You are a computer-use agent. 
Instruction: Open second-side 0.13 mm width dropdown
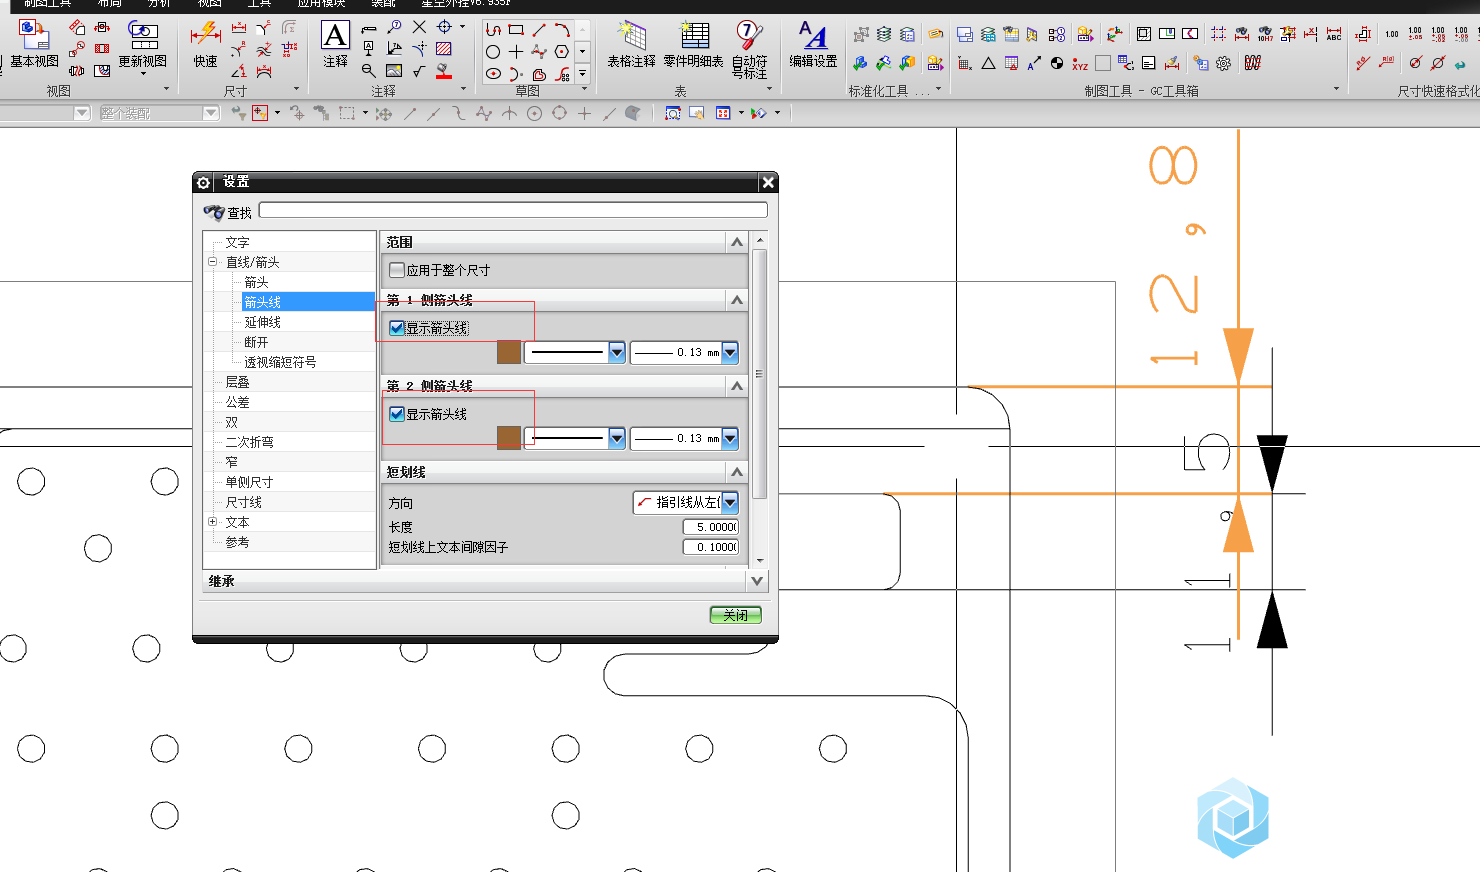pyautogui.click(x=730, y=438)
